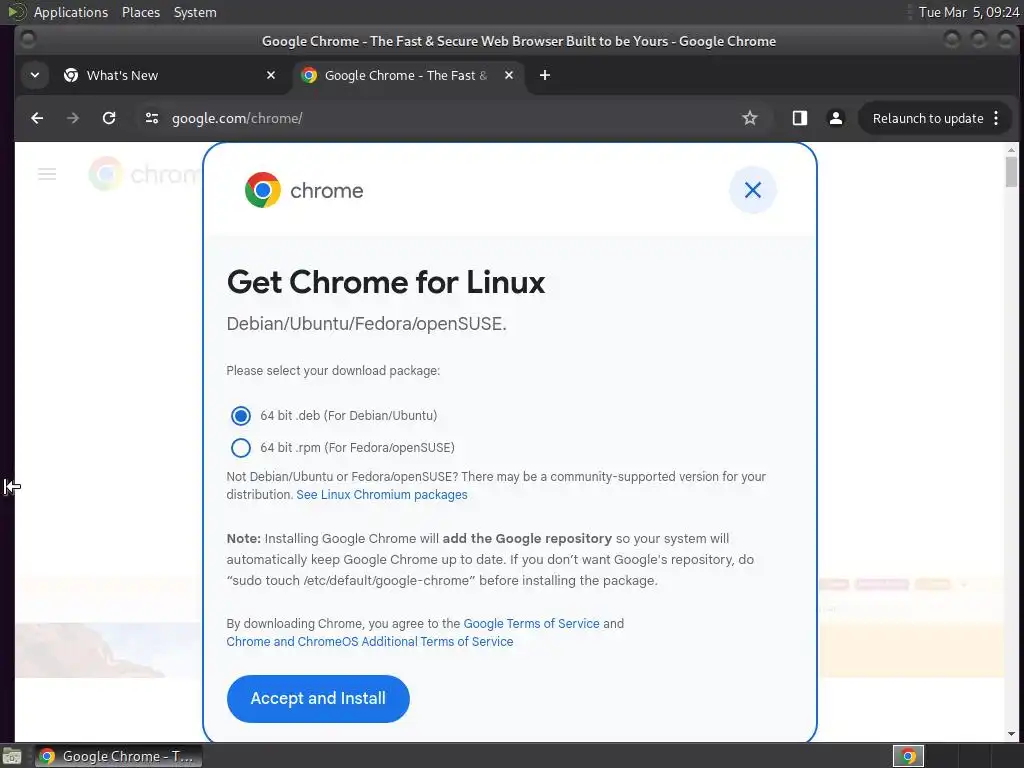This screenshot has width=1024, height=768.
Task: Open site information icon in address bar
Action: click(152, 118)
